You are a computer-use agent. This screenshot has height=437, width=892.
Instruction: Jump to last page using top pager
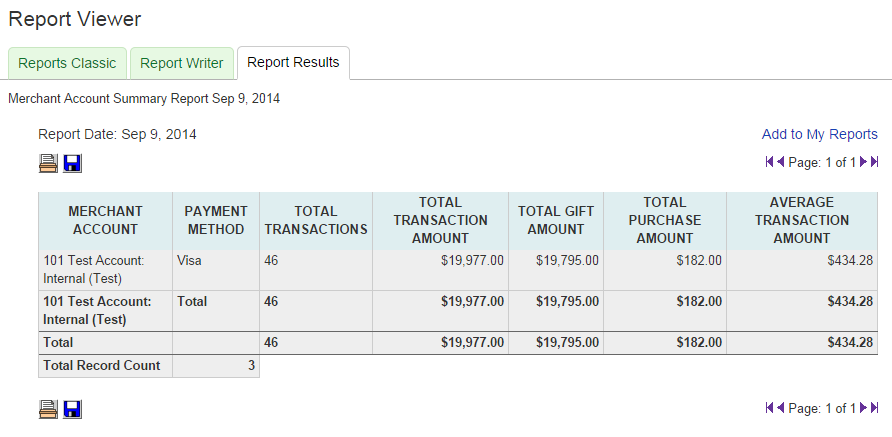pos(875,162)
